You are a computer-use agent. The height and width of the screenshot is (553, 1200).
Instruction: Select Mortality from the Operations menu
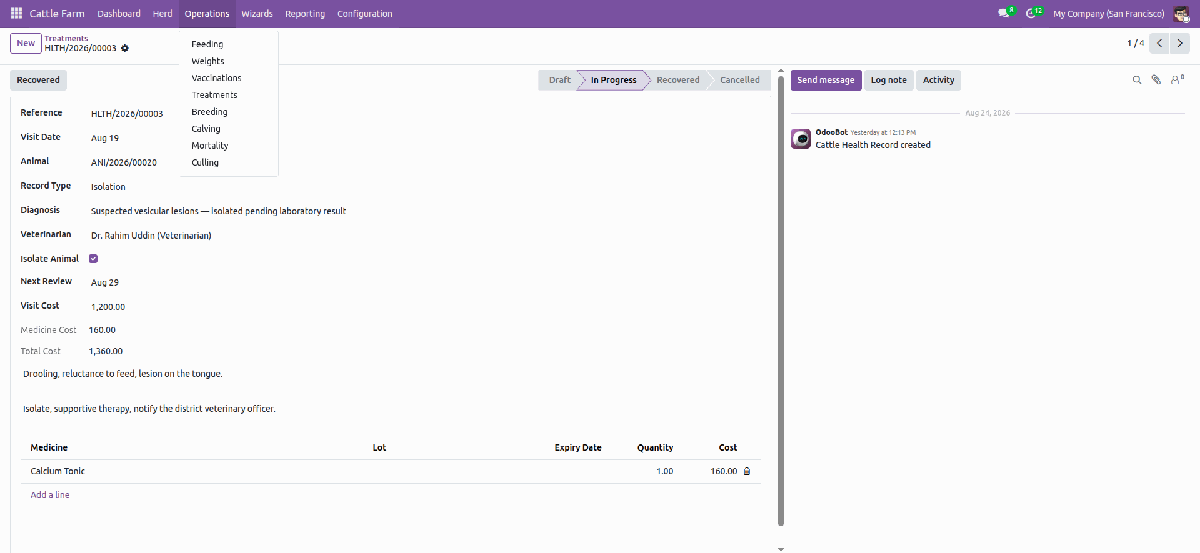pyautogui.click(x=229, y=146)
